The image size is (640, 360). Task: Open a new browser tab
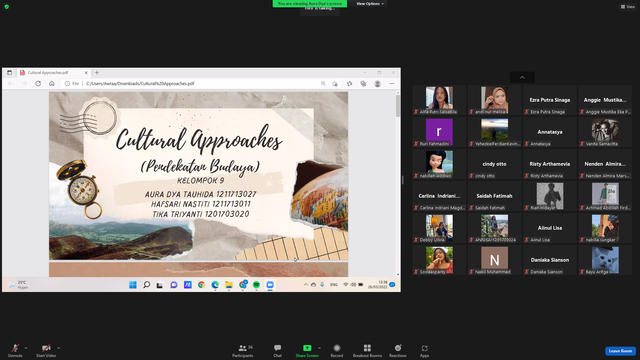coord(97,73)
